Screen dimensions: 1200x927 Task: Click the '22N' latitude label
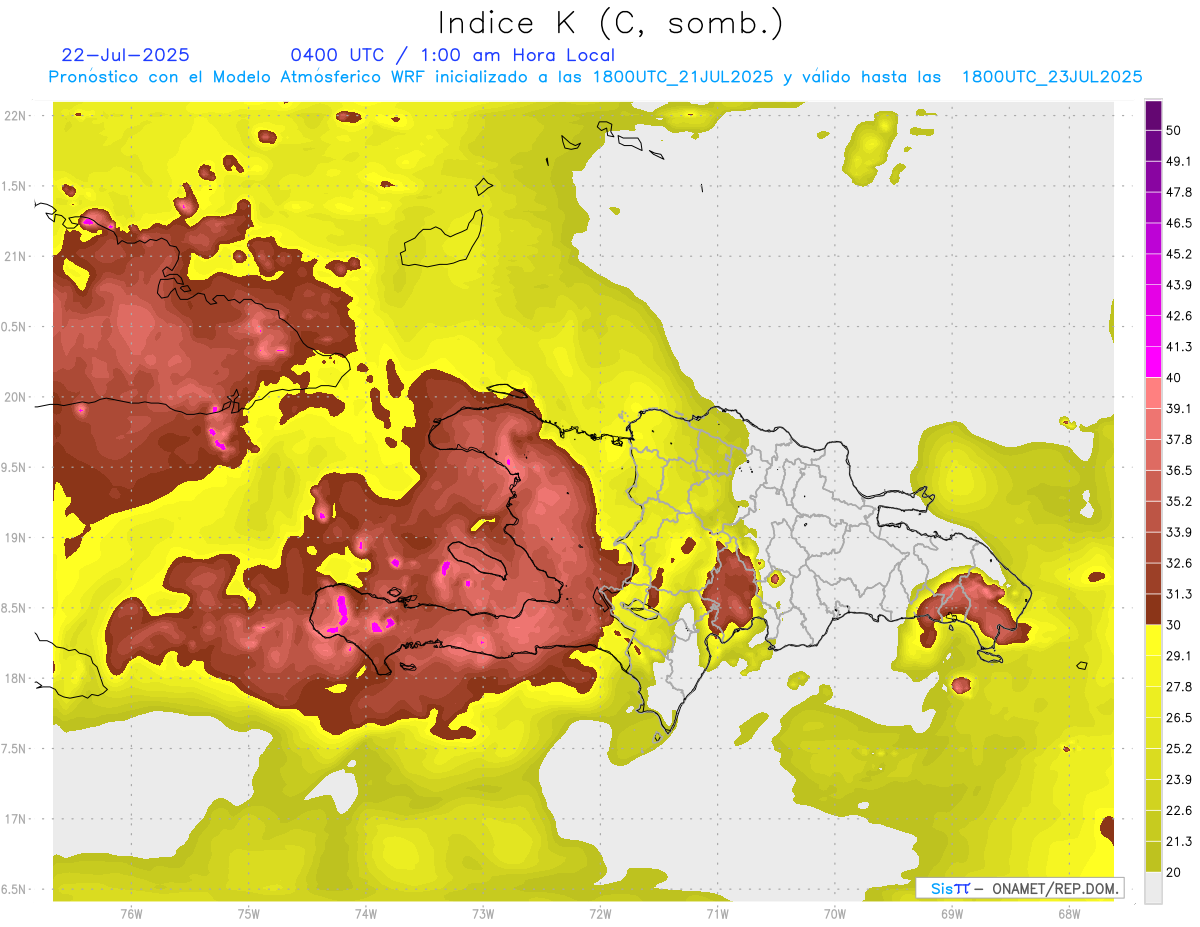point(14,116)
